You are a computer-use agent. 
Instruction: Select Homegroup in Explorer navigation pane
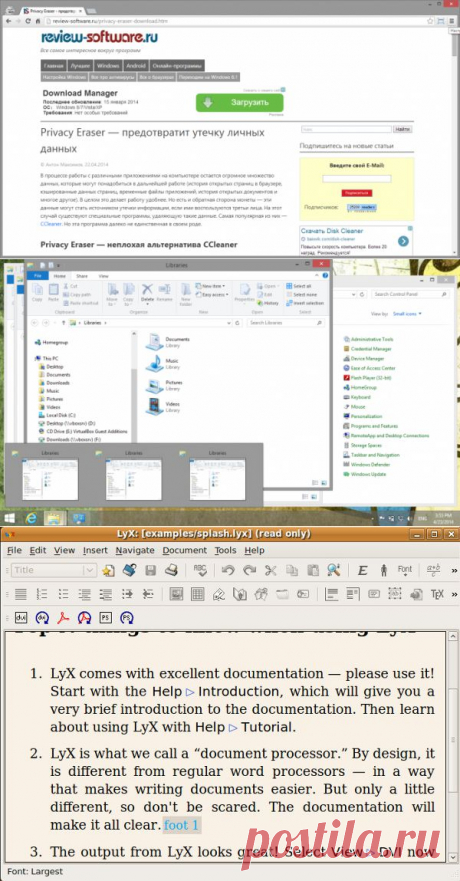50,341
